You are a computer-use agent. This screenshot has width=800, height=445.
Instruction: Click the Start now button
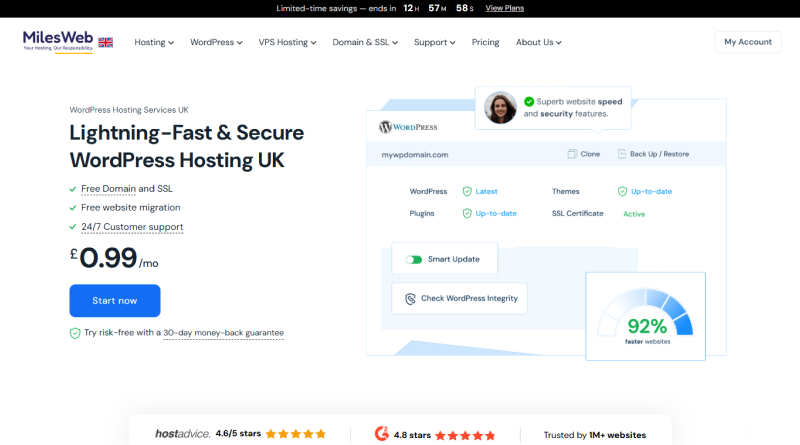point(115,301)
